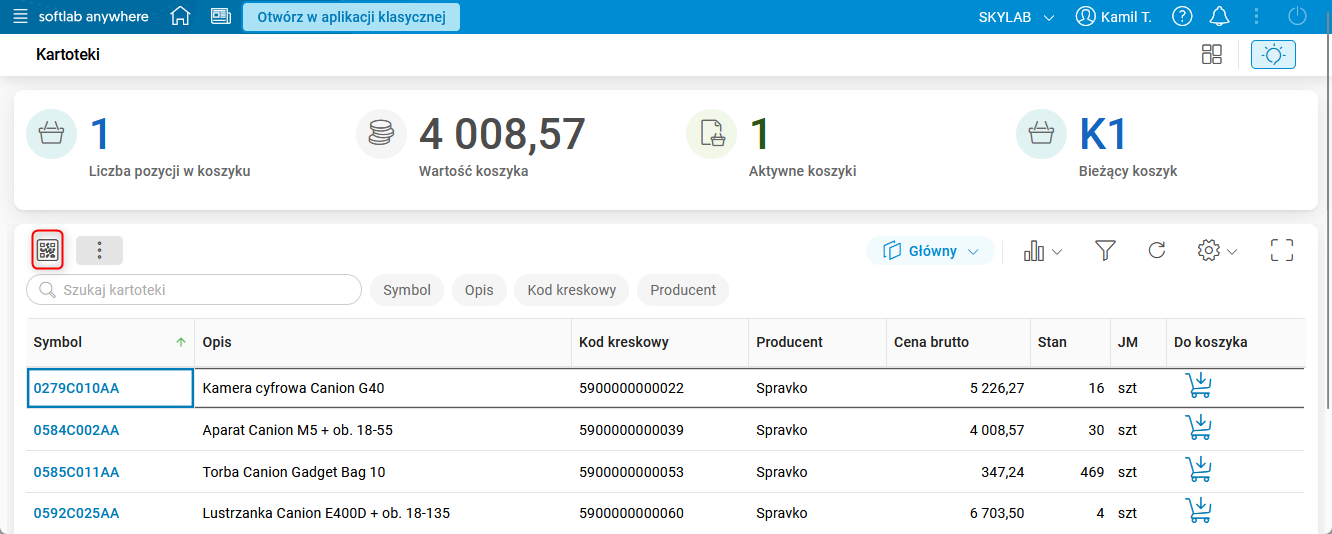Toggle the 'Opis' search filter chip
Viewport: 1332px width, 534px height.
(x=479, y=290)
